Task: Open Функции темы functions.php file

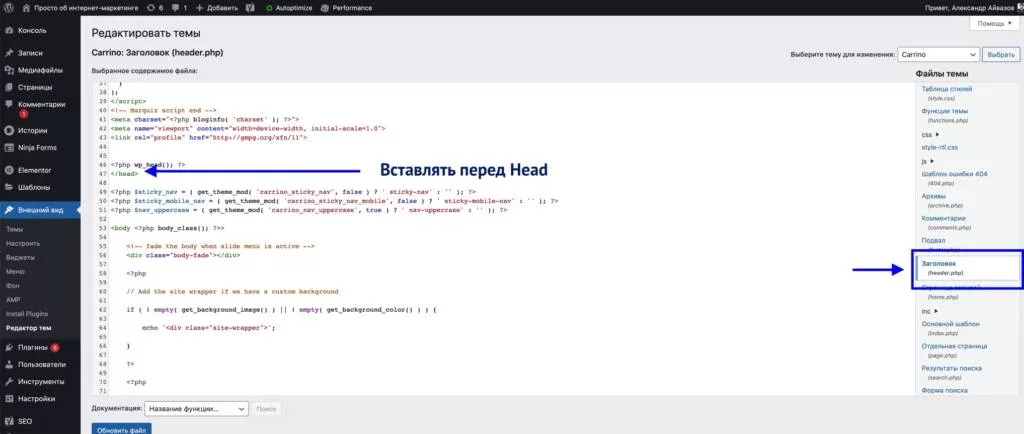Action: point(945,116)
